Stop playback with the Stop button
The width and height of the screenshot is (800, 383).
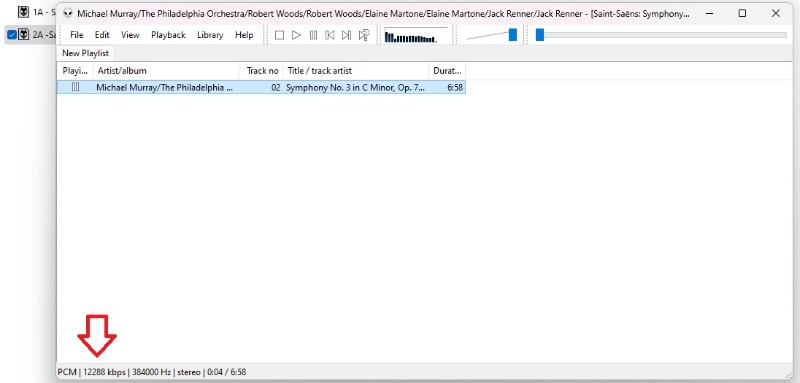tap(279, 35)
